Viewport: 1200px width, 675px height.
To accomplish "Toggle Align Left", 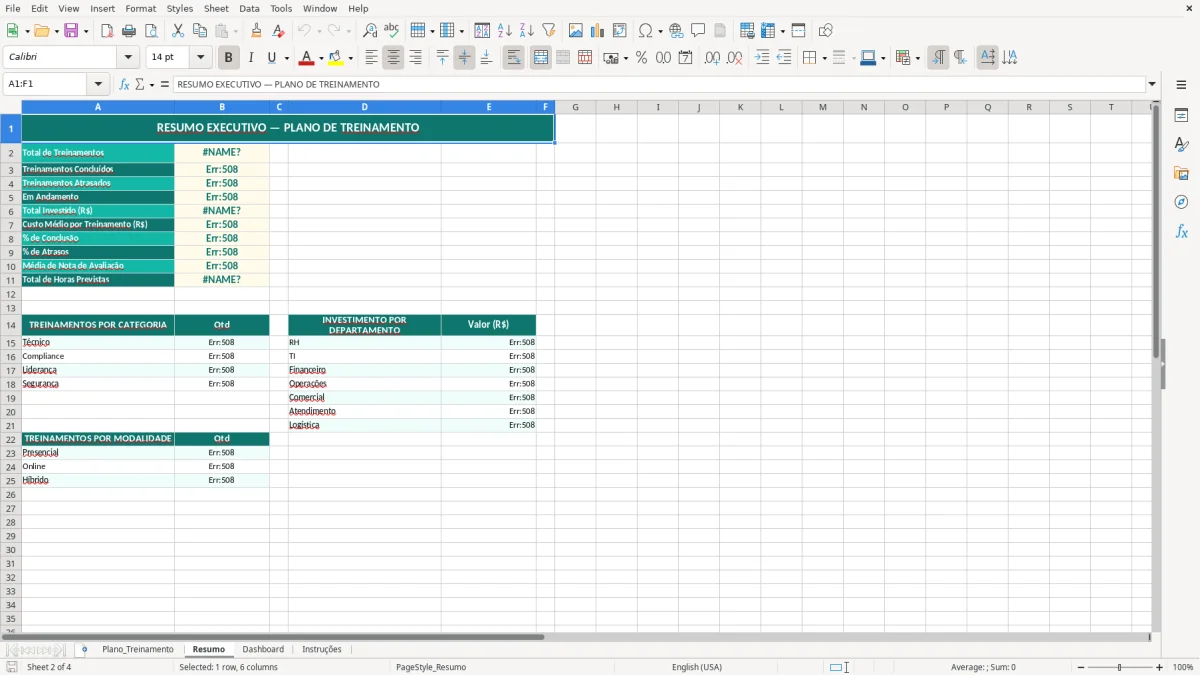I will (x=371, y=58).
